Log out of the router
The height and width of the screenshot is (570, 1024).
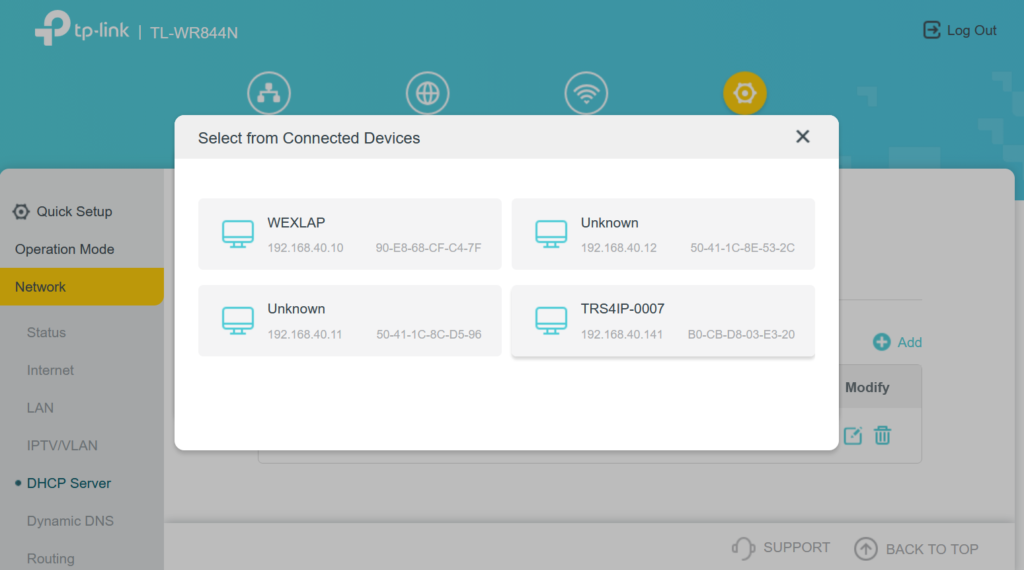(x=959, y=30)
